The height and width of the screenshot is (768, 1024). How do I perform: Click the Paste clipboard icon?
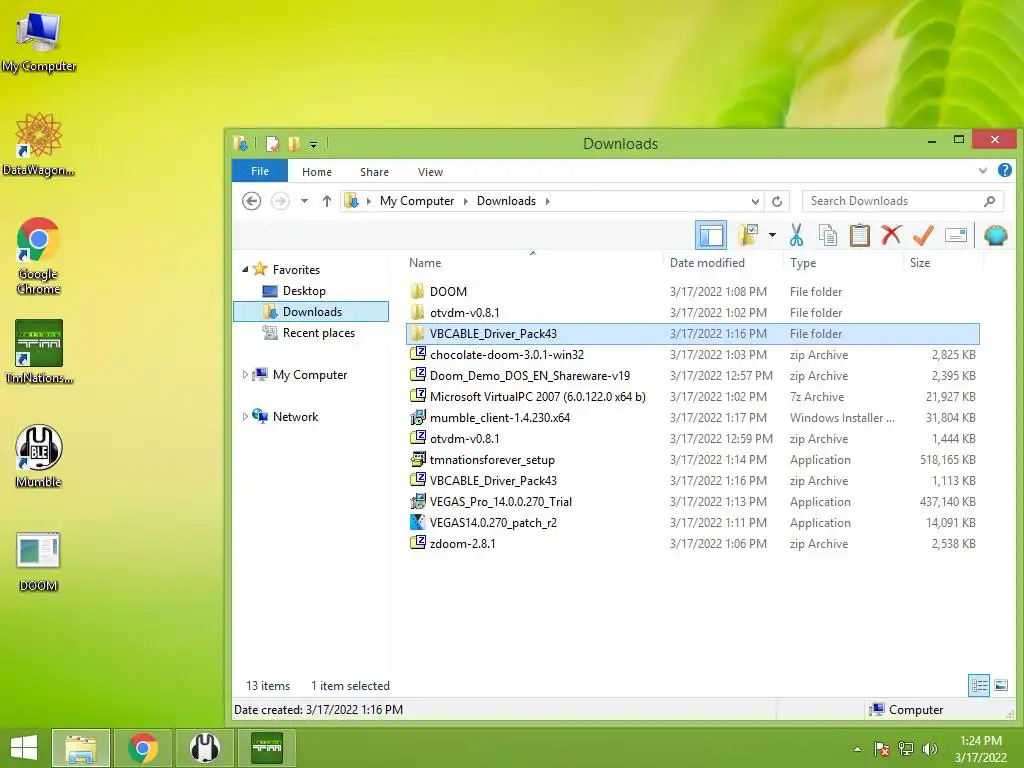[x=859, y=235]
